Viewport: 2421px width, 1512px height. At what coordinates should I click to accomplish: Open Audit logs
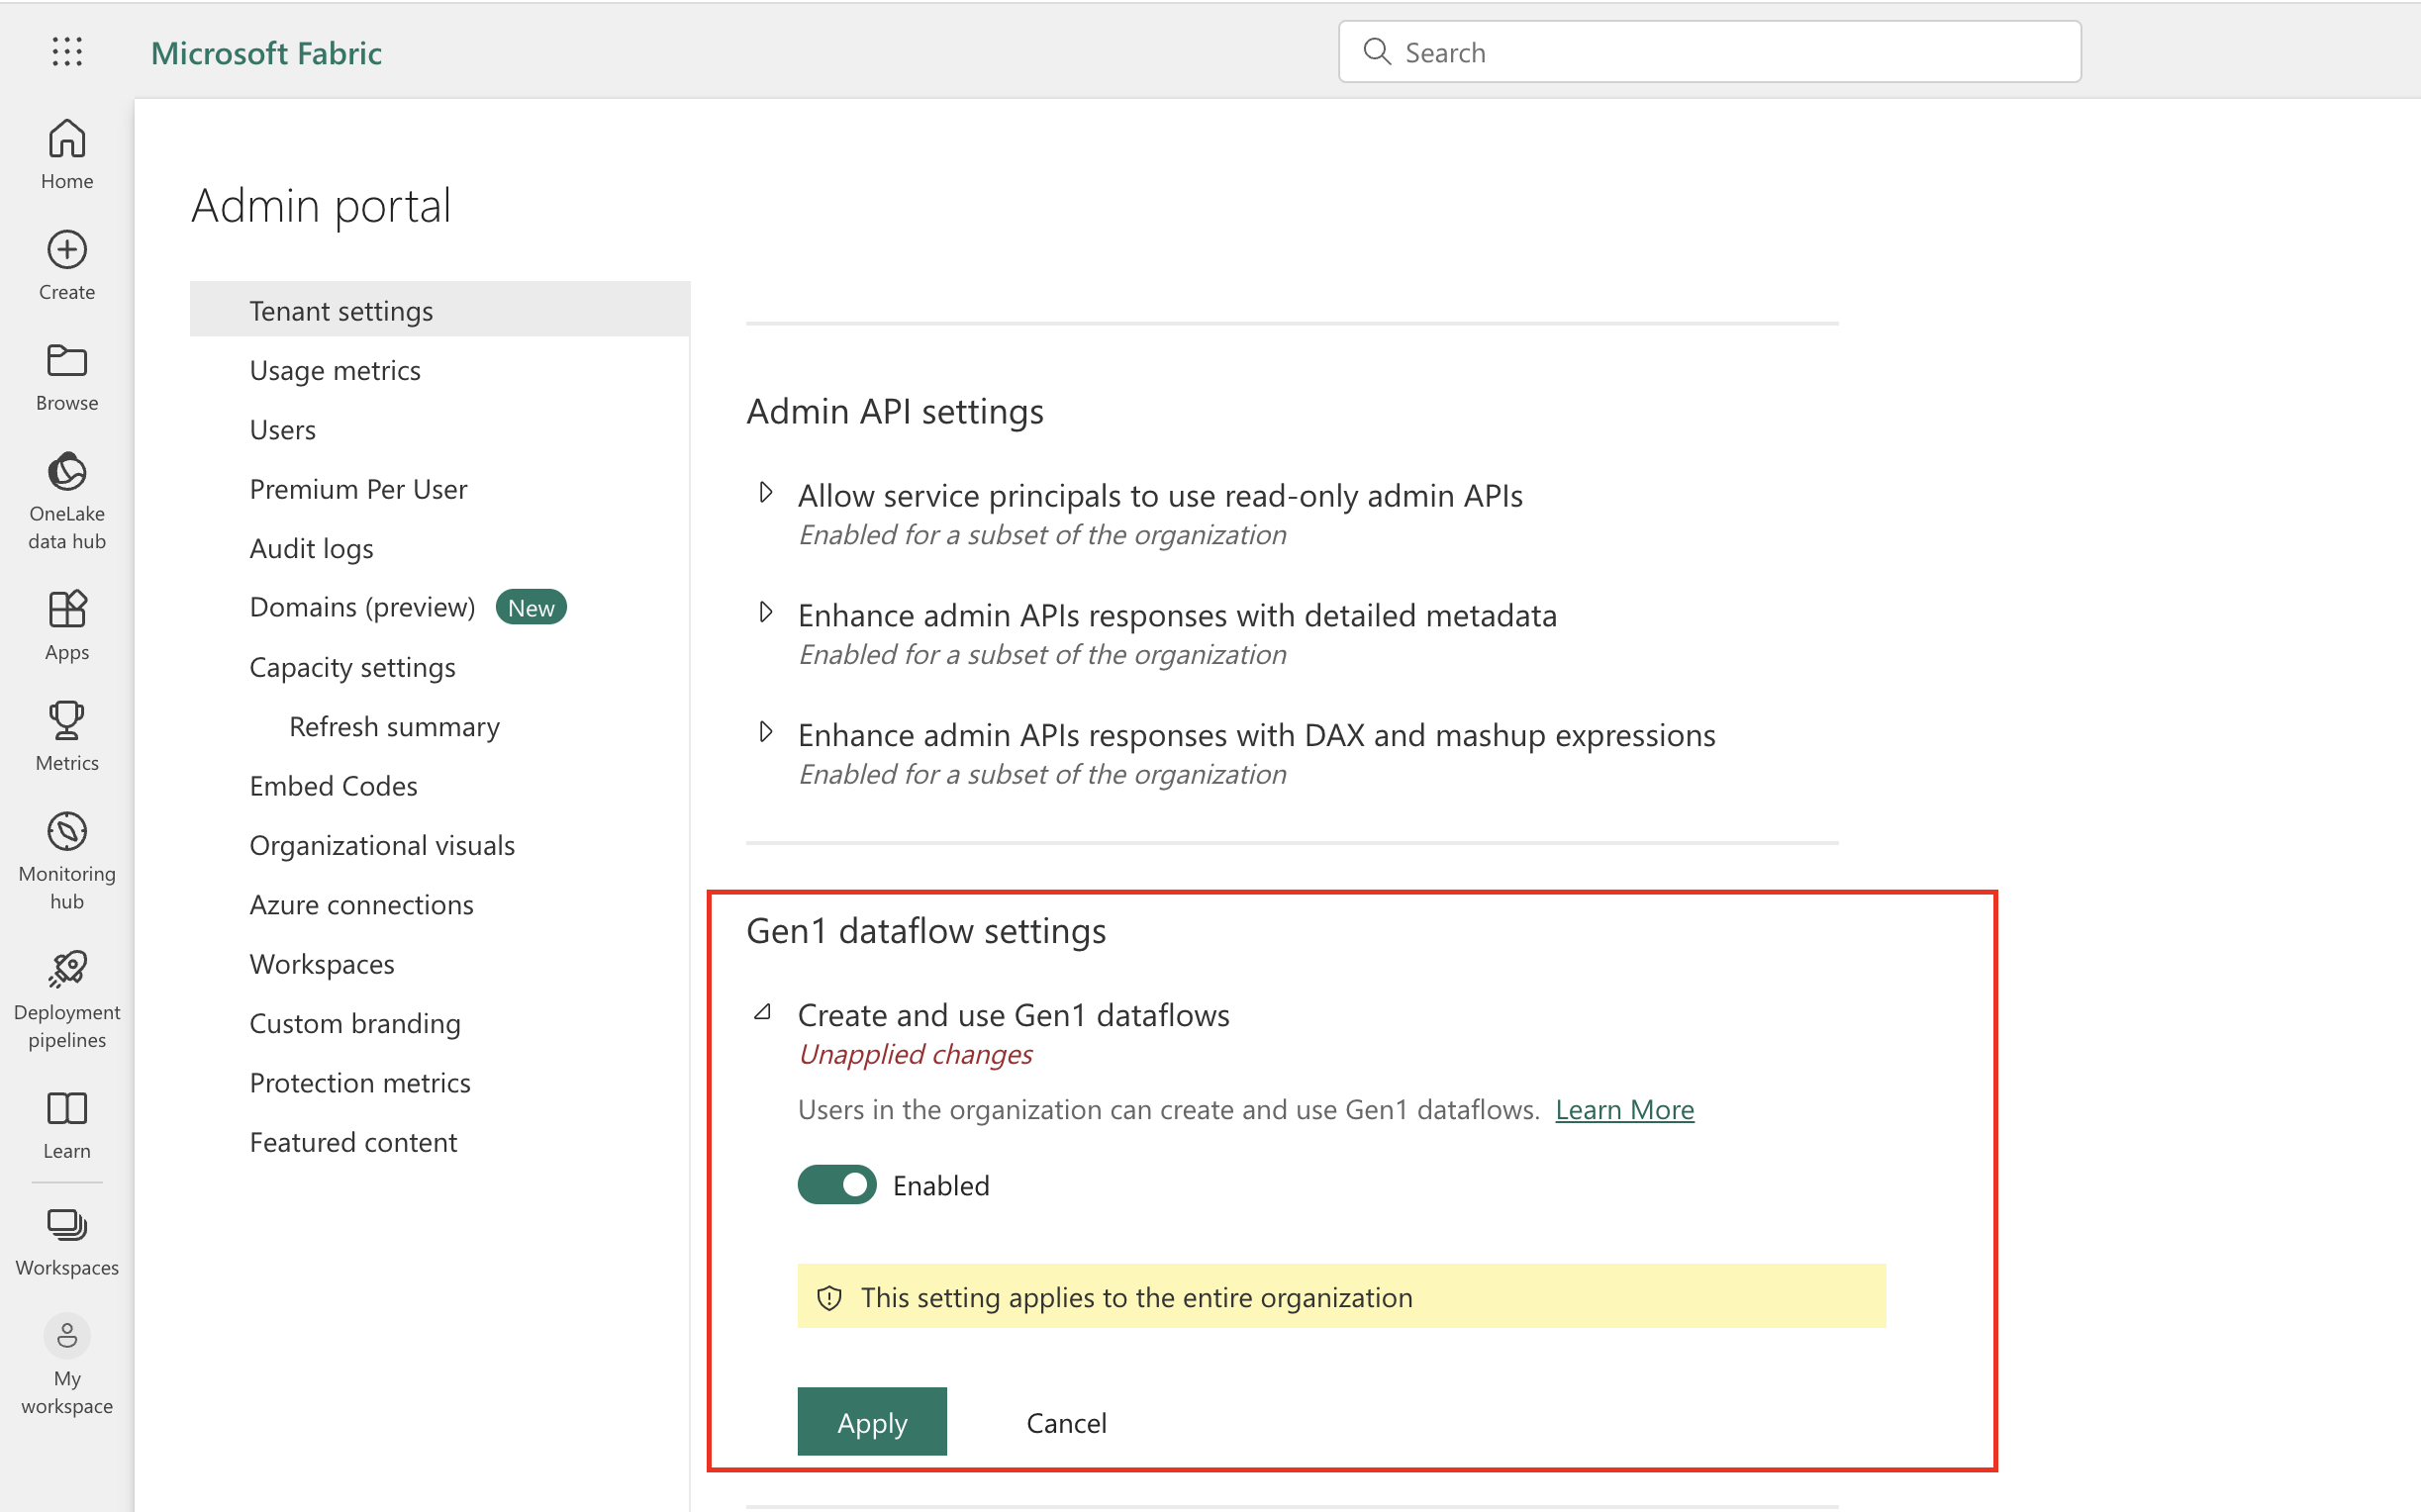(311, 548)
